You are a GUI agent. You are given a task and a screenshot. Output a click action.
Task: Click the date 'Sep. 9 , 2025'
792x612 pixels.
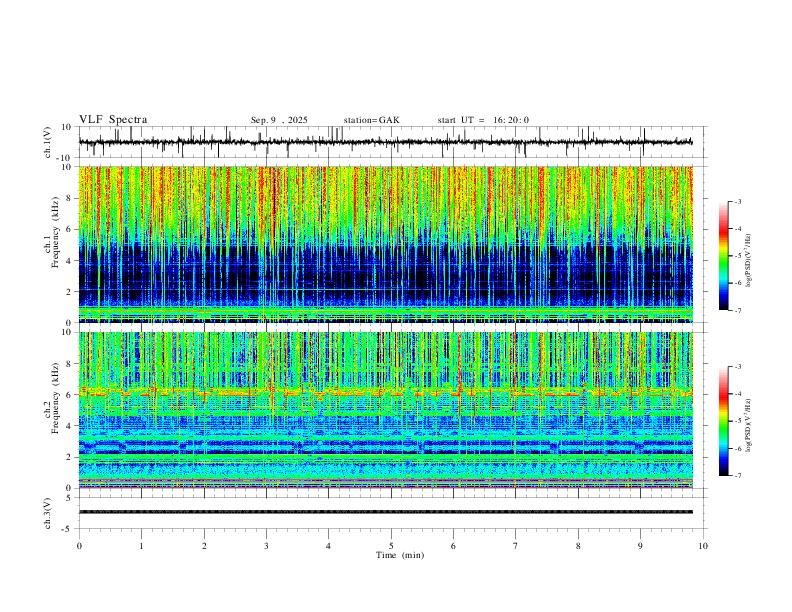tap(279, 120)
